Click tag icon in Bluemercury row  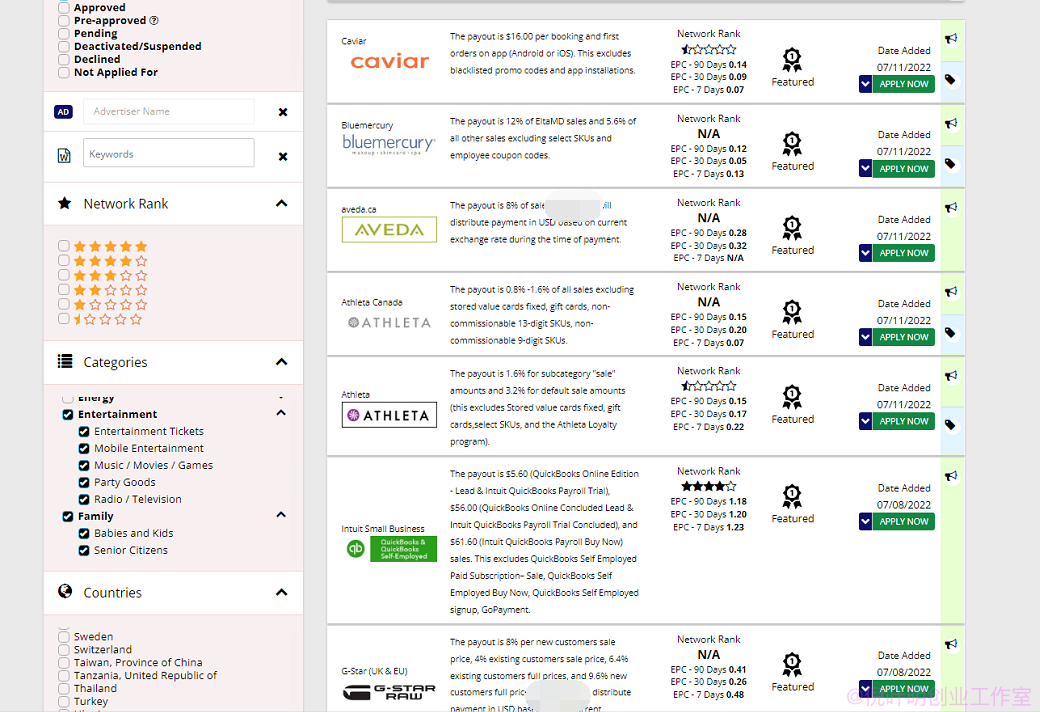[950, 164]
